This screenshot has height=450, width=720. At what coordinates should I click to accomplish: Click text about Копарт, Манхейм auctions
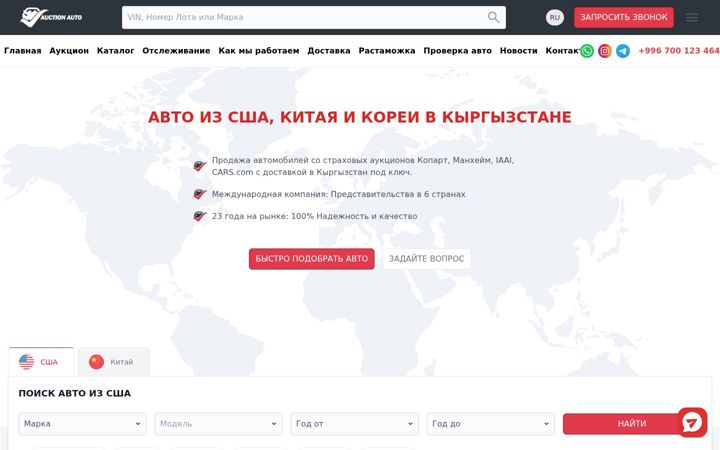[x=363, y=166]
